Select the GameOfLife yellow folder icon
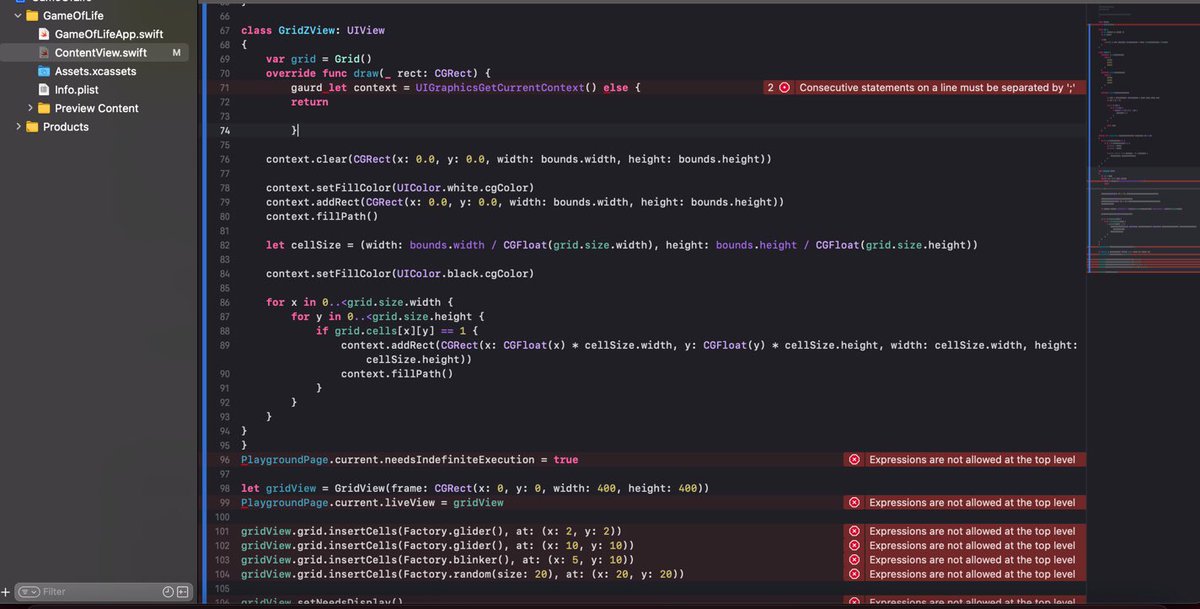Viewport: 1200px width, 609px height. click(32, 15)
